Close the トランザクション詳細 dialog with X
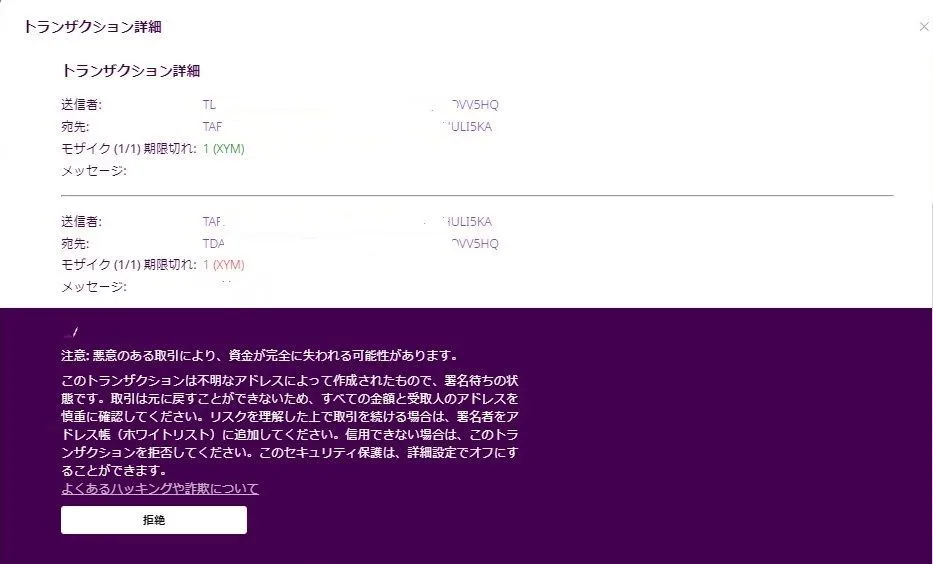 coord(923,27)
